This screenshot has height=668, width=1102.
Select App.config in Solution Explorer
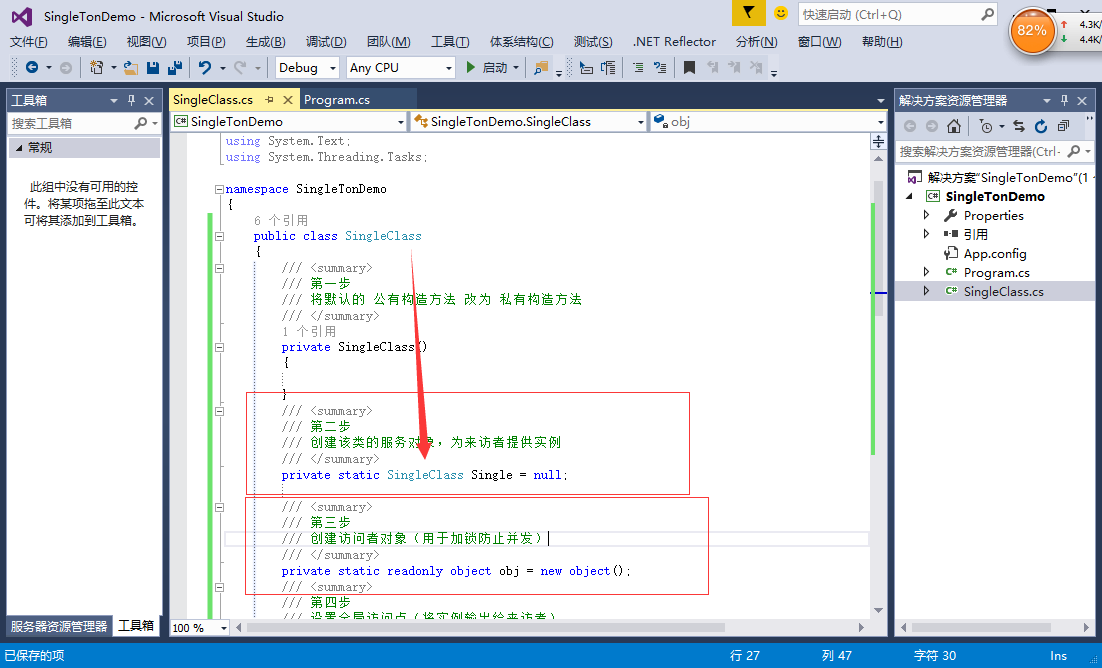(995, 253)
